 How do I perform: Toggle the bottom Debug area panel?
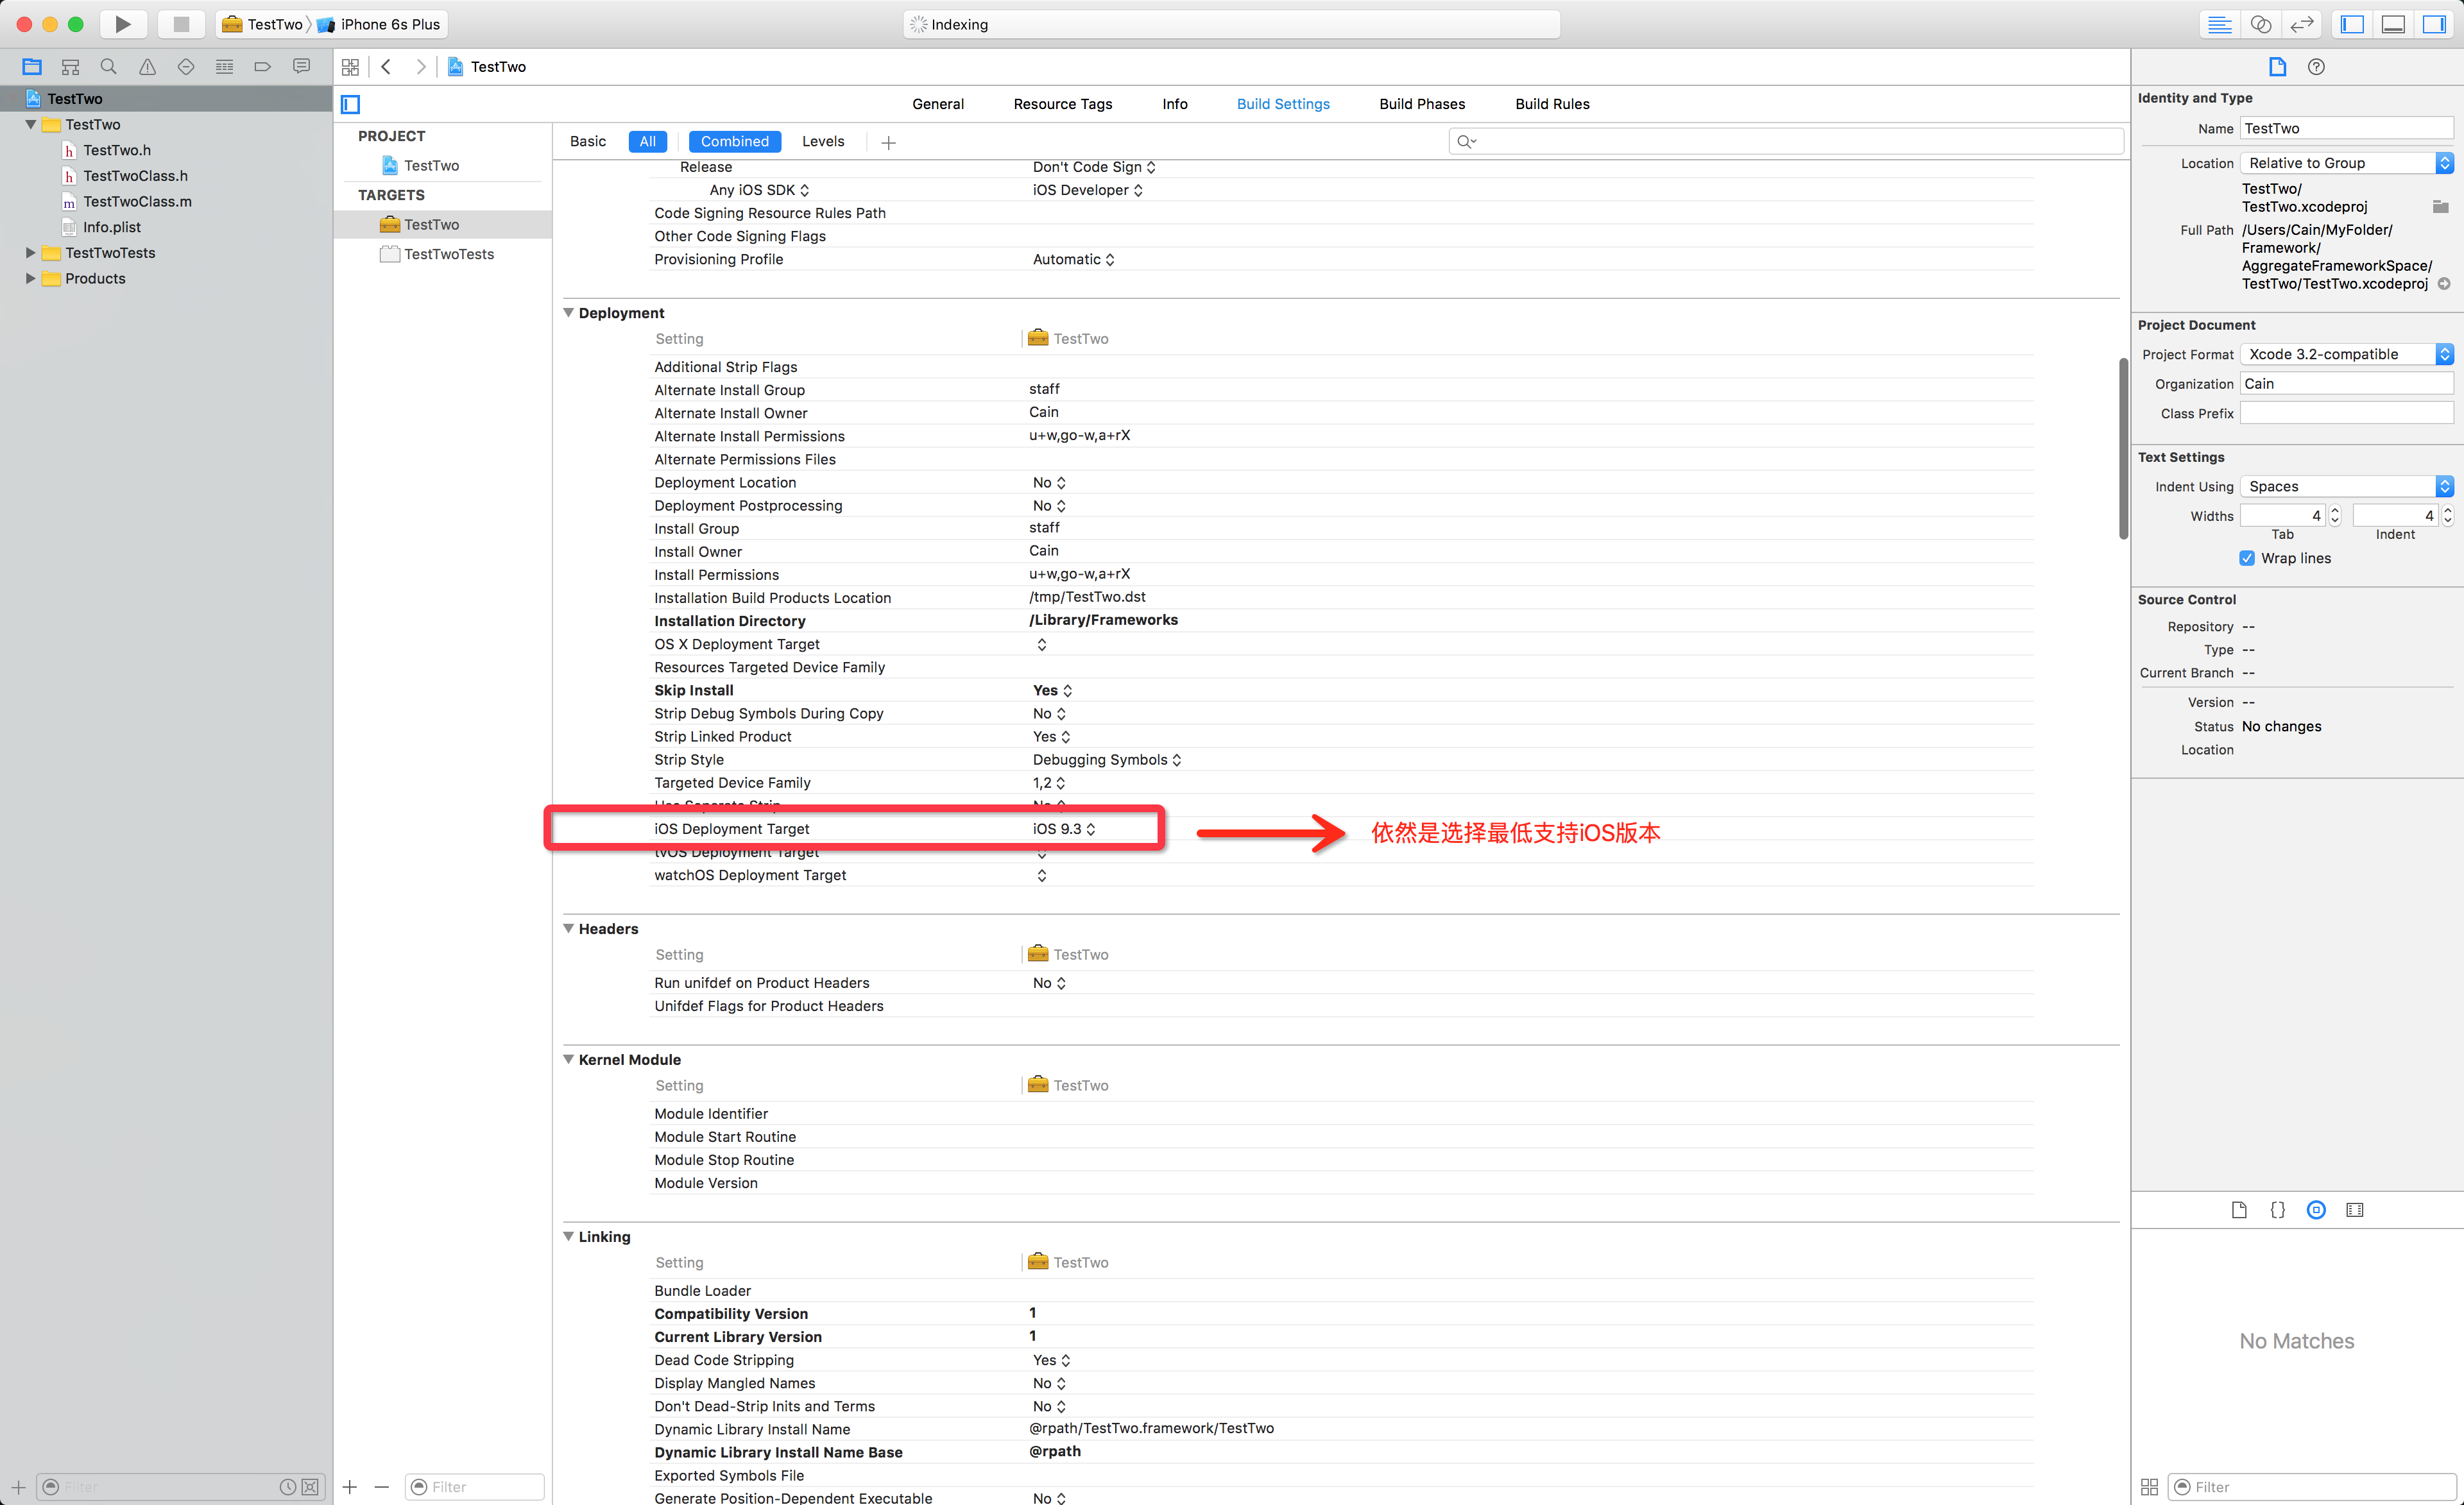point(2393,24)
